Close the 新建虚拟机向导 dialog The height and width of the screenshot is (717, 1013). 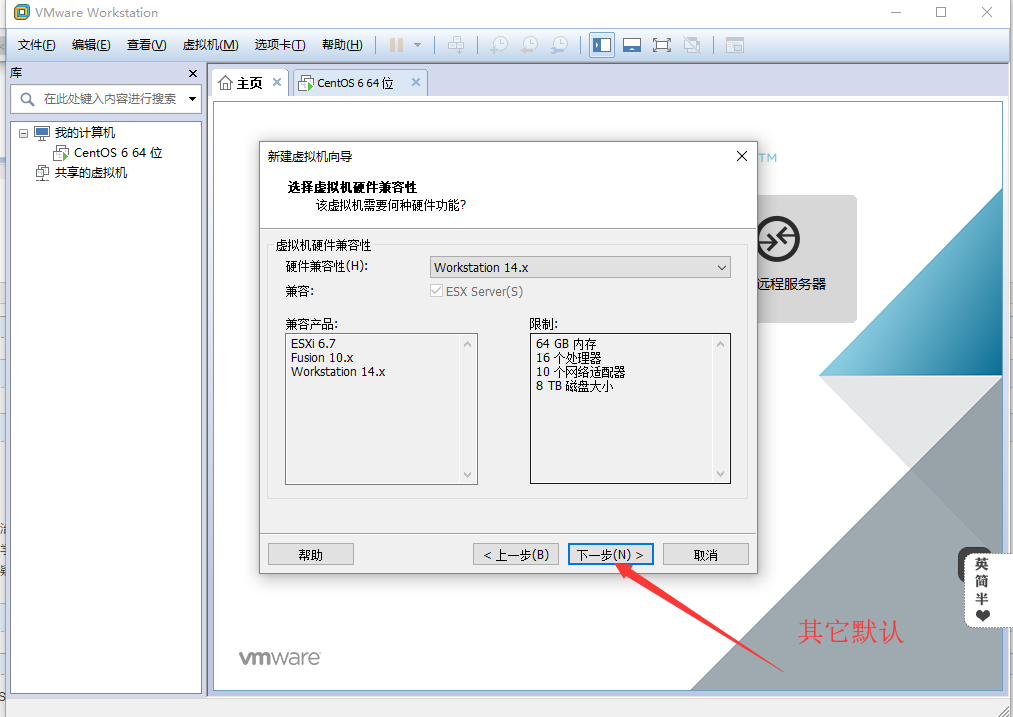pyautogui.click(x=742, y=156)
